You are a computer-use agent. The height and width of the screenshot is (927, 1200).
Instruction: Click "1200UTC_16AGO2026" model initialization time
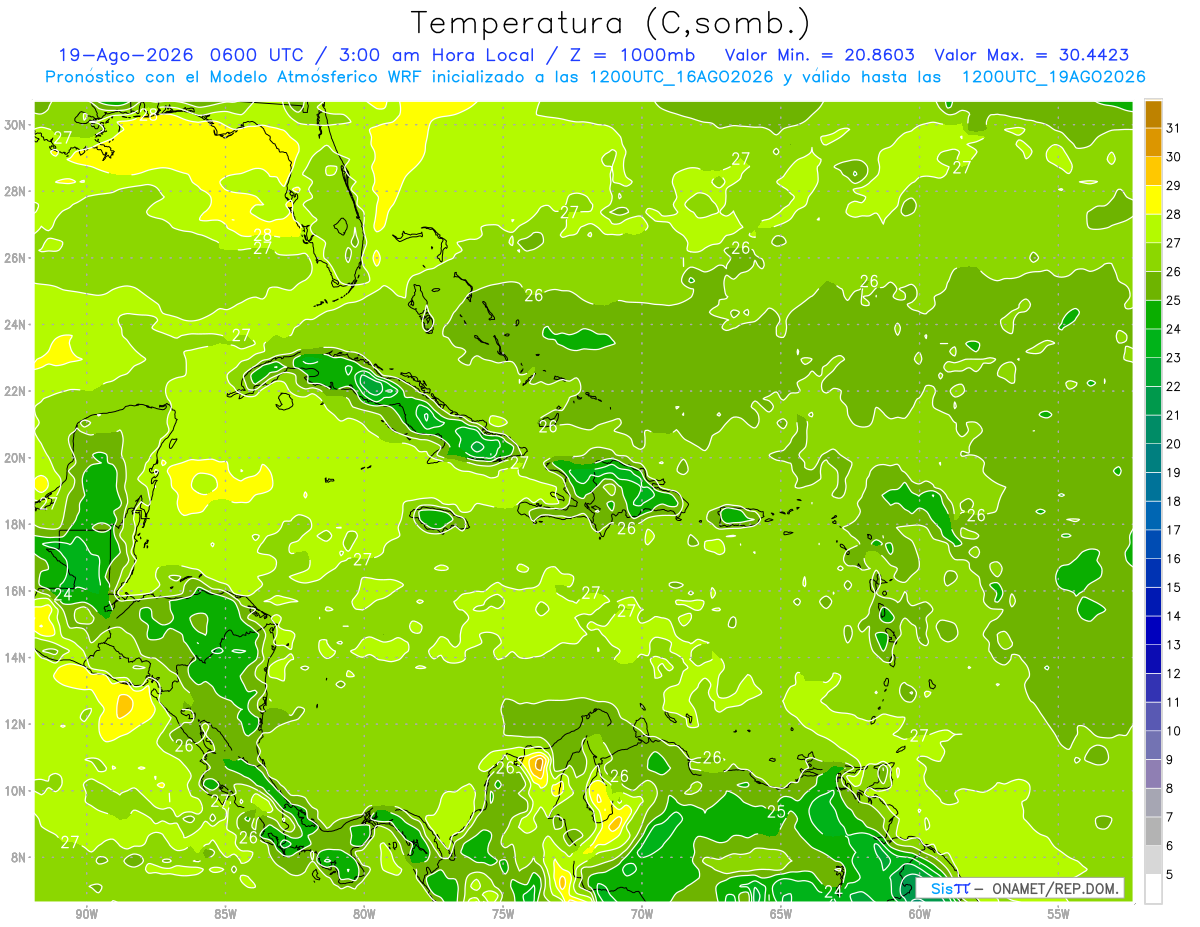tap(680, 77)
